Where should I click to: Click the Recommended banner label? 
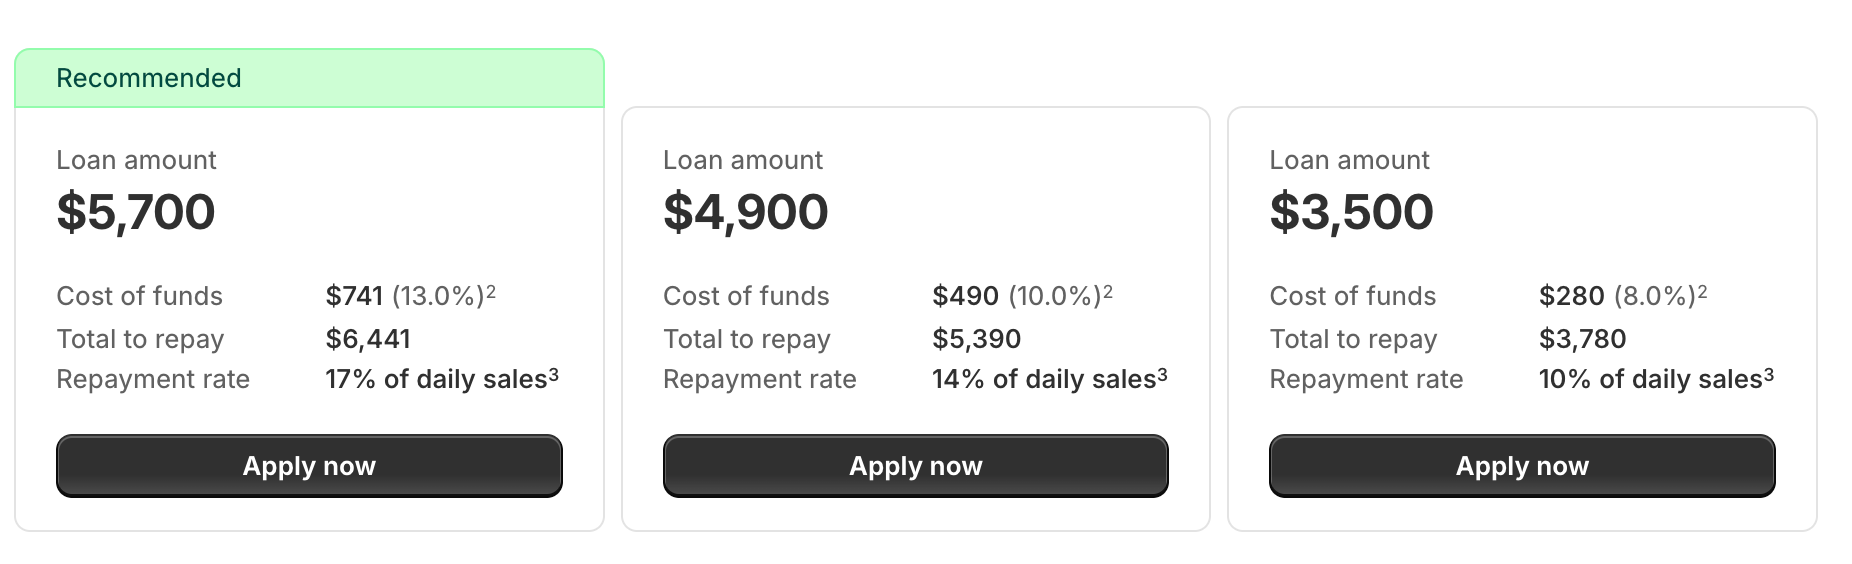[149, 78]
